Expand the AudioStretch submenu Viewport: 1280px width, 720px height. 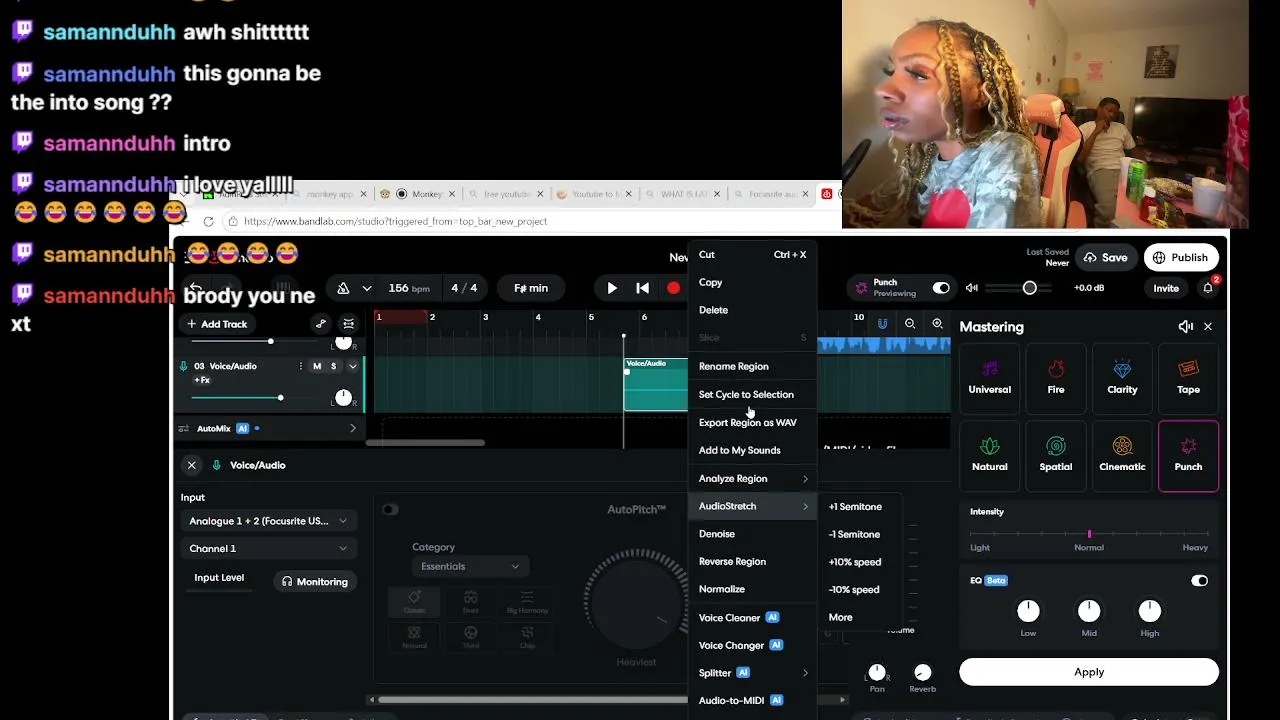tap(753, 506)
